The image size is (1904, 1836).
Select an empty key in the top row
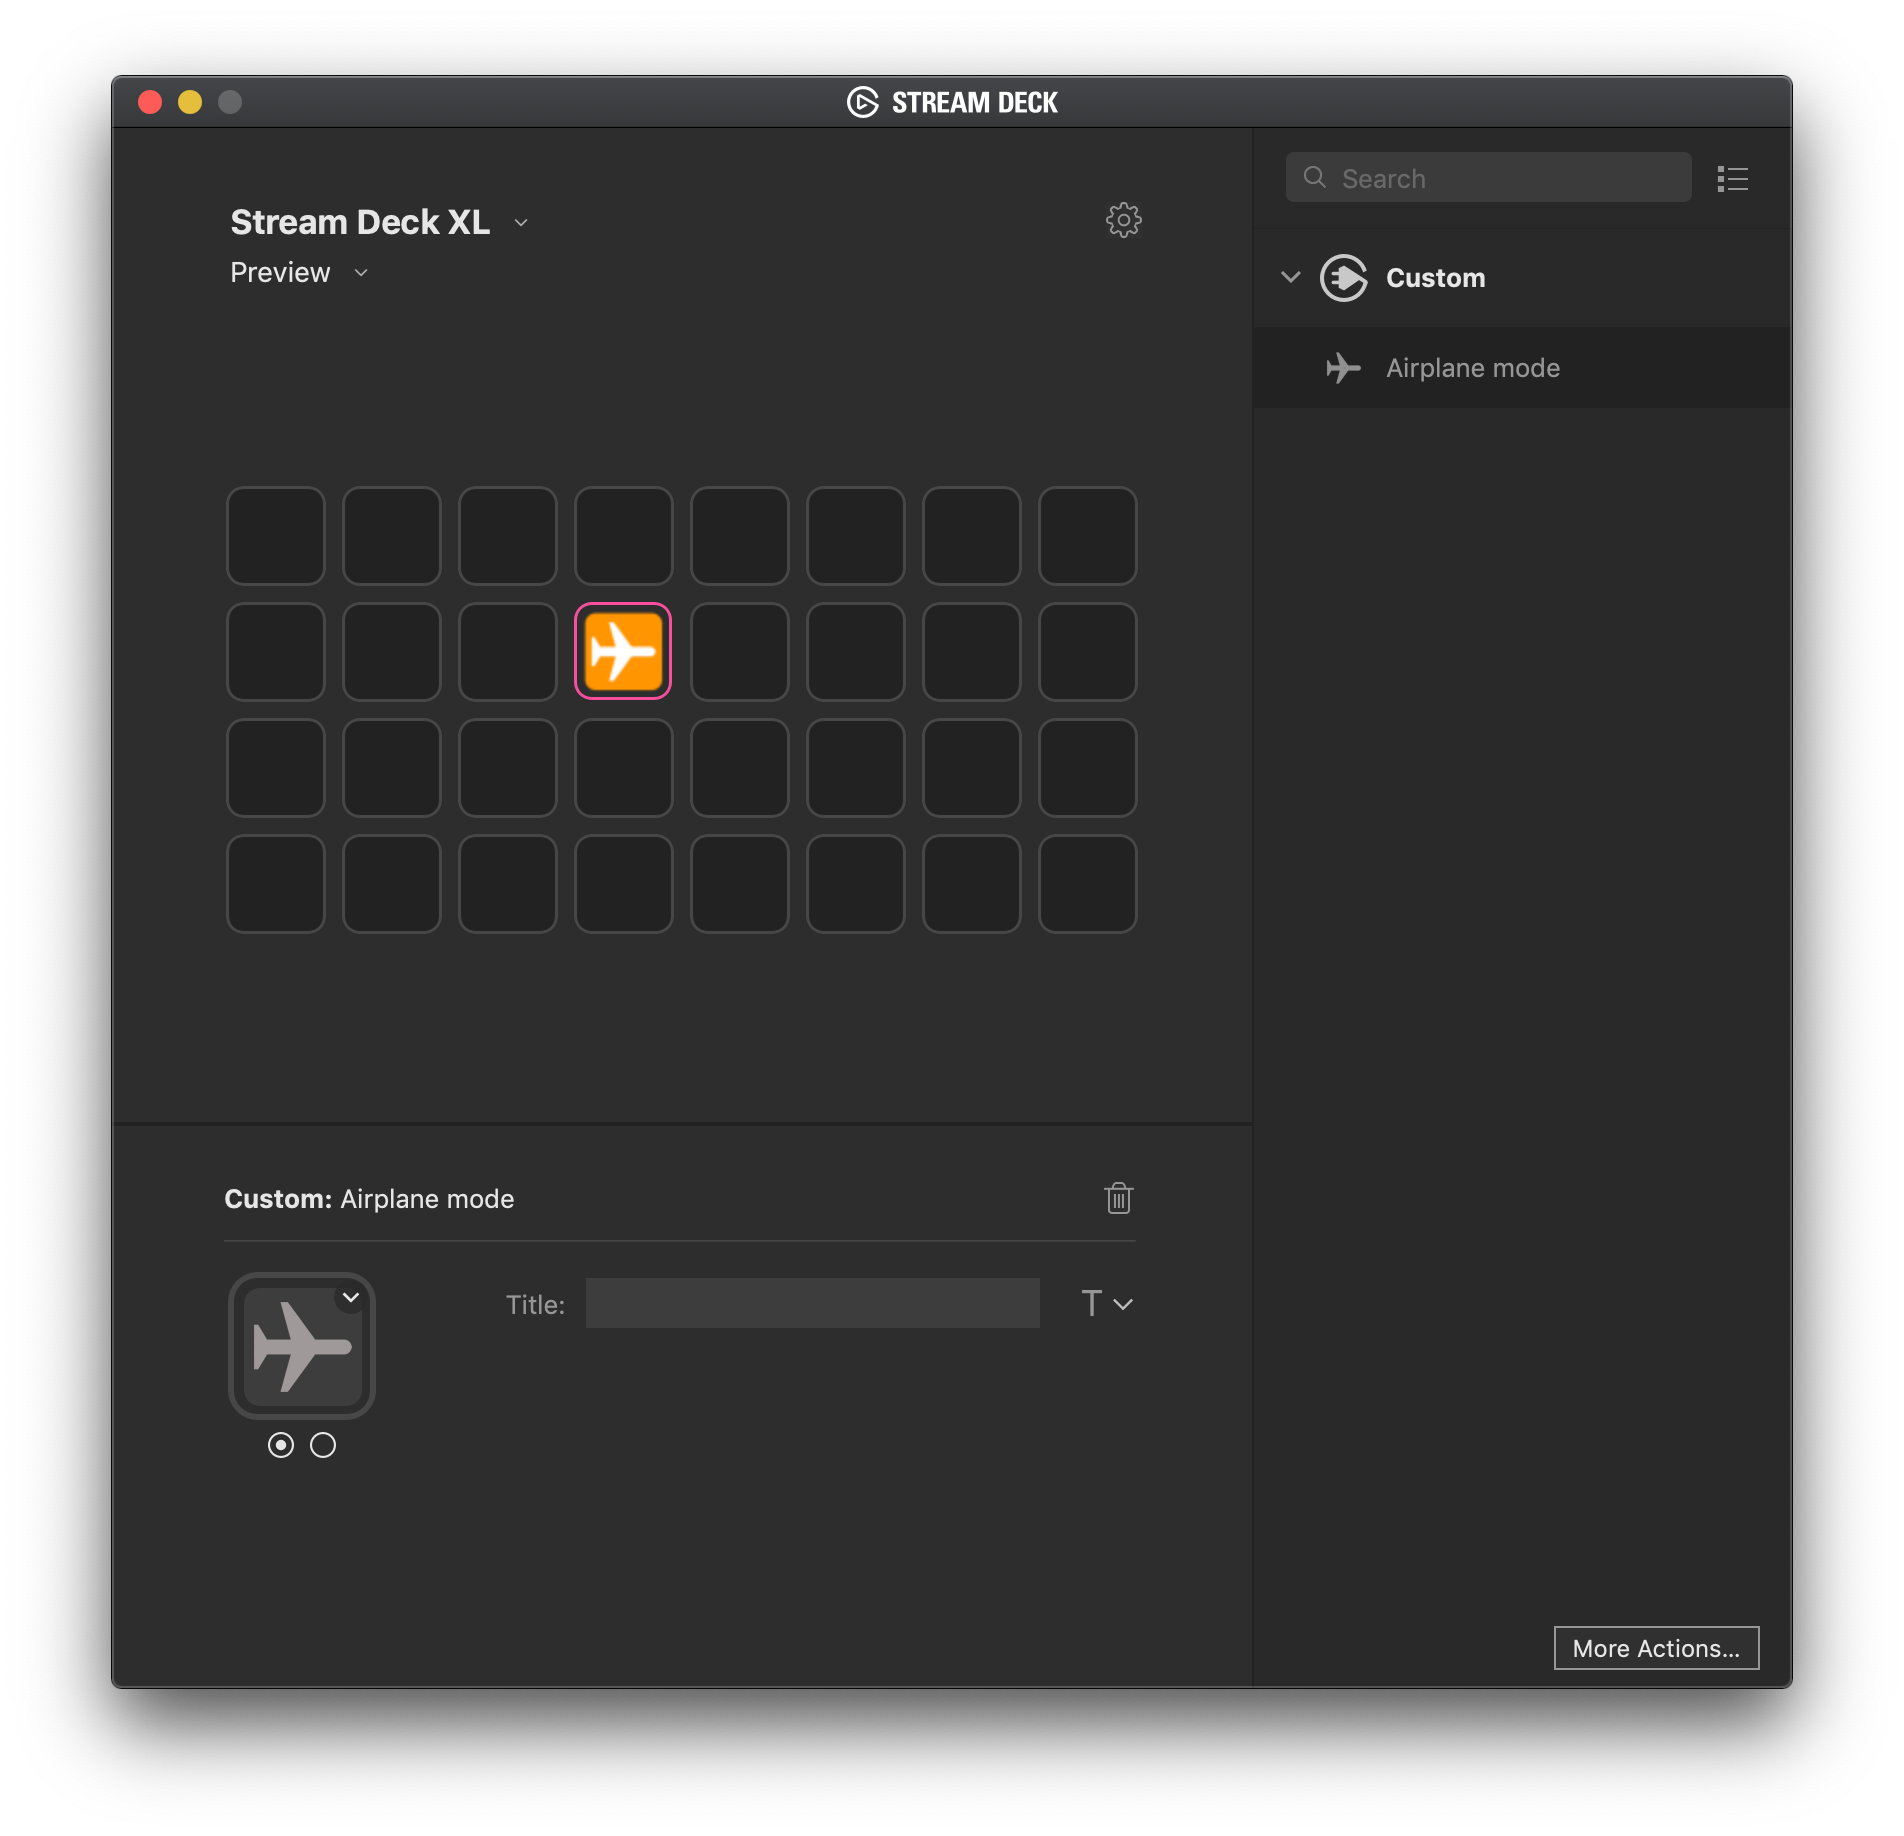pyautogui.click(x=275, y=536)
